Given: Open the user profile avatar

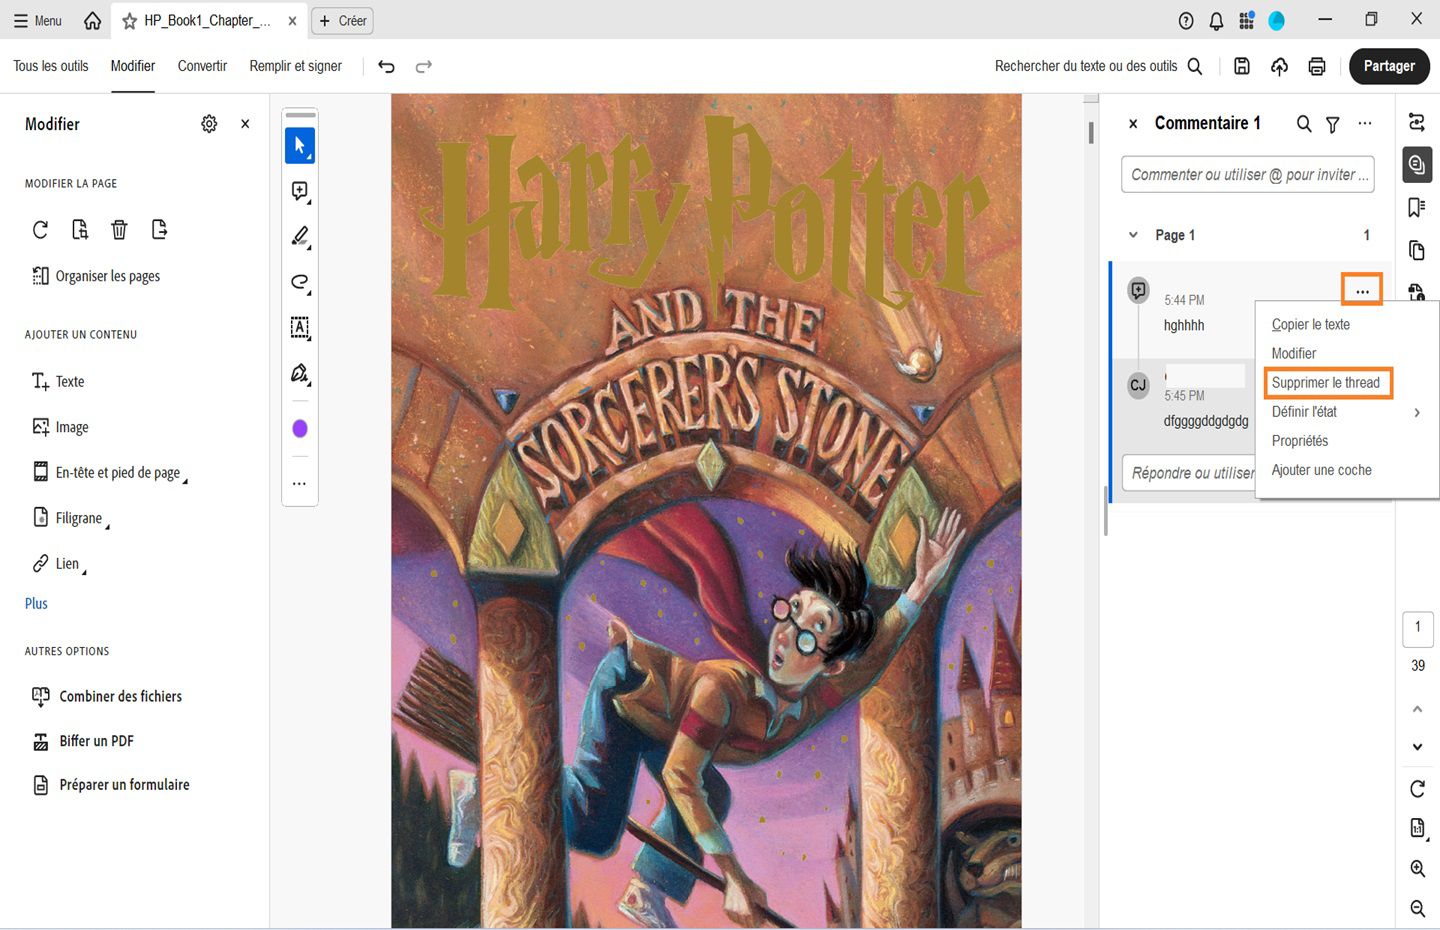Looking at the screenshot, I should [x=1276, y=20].
